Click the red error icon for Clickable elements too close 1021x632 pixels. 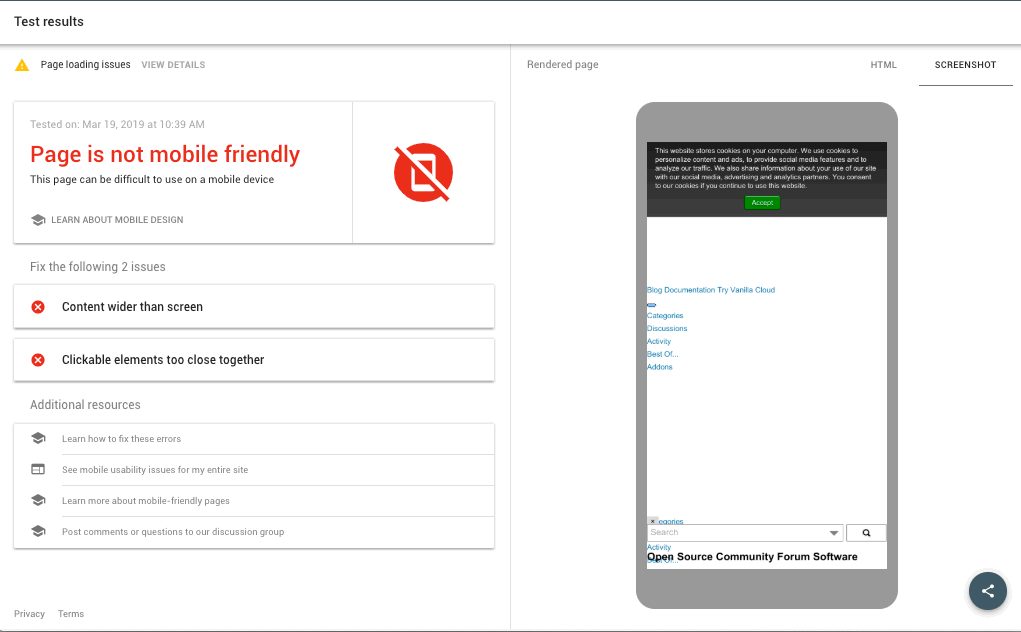pyautogui.click(x=38, y=360)
